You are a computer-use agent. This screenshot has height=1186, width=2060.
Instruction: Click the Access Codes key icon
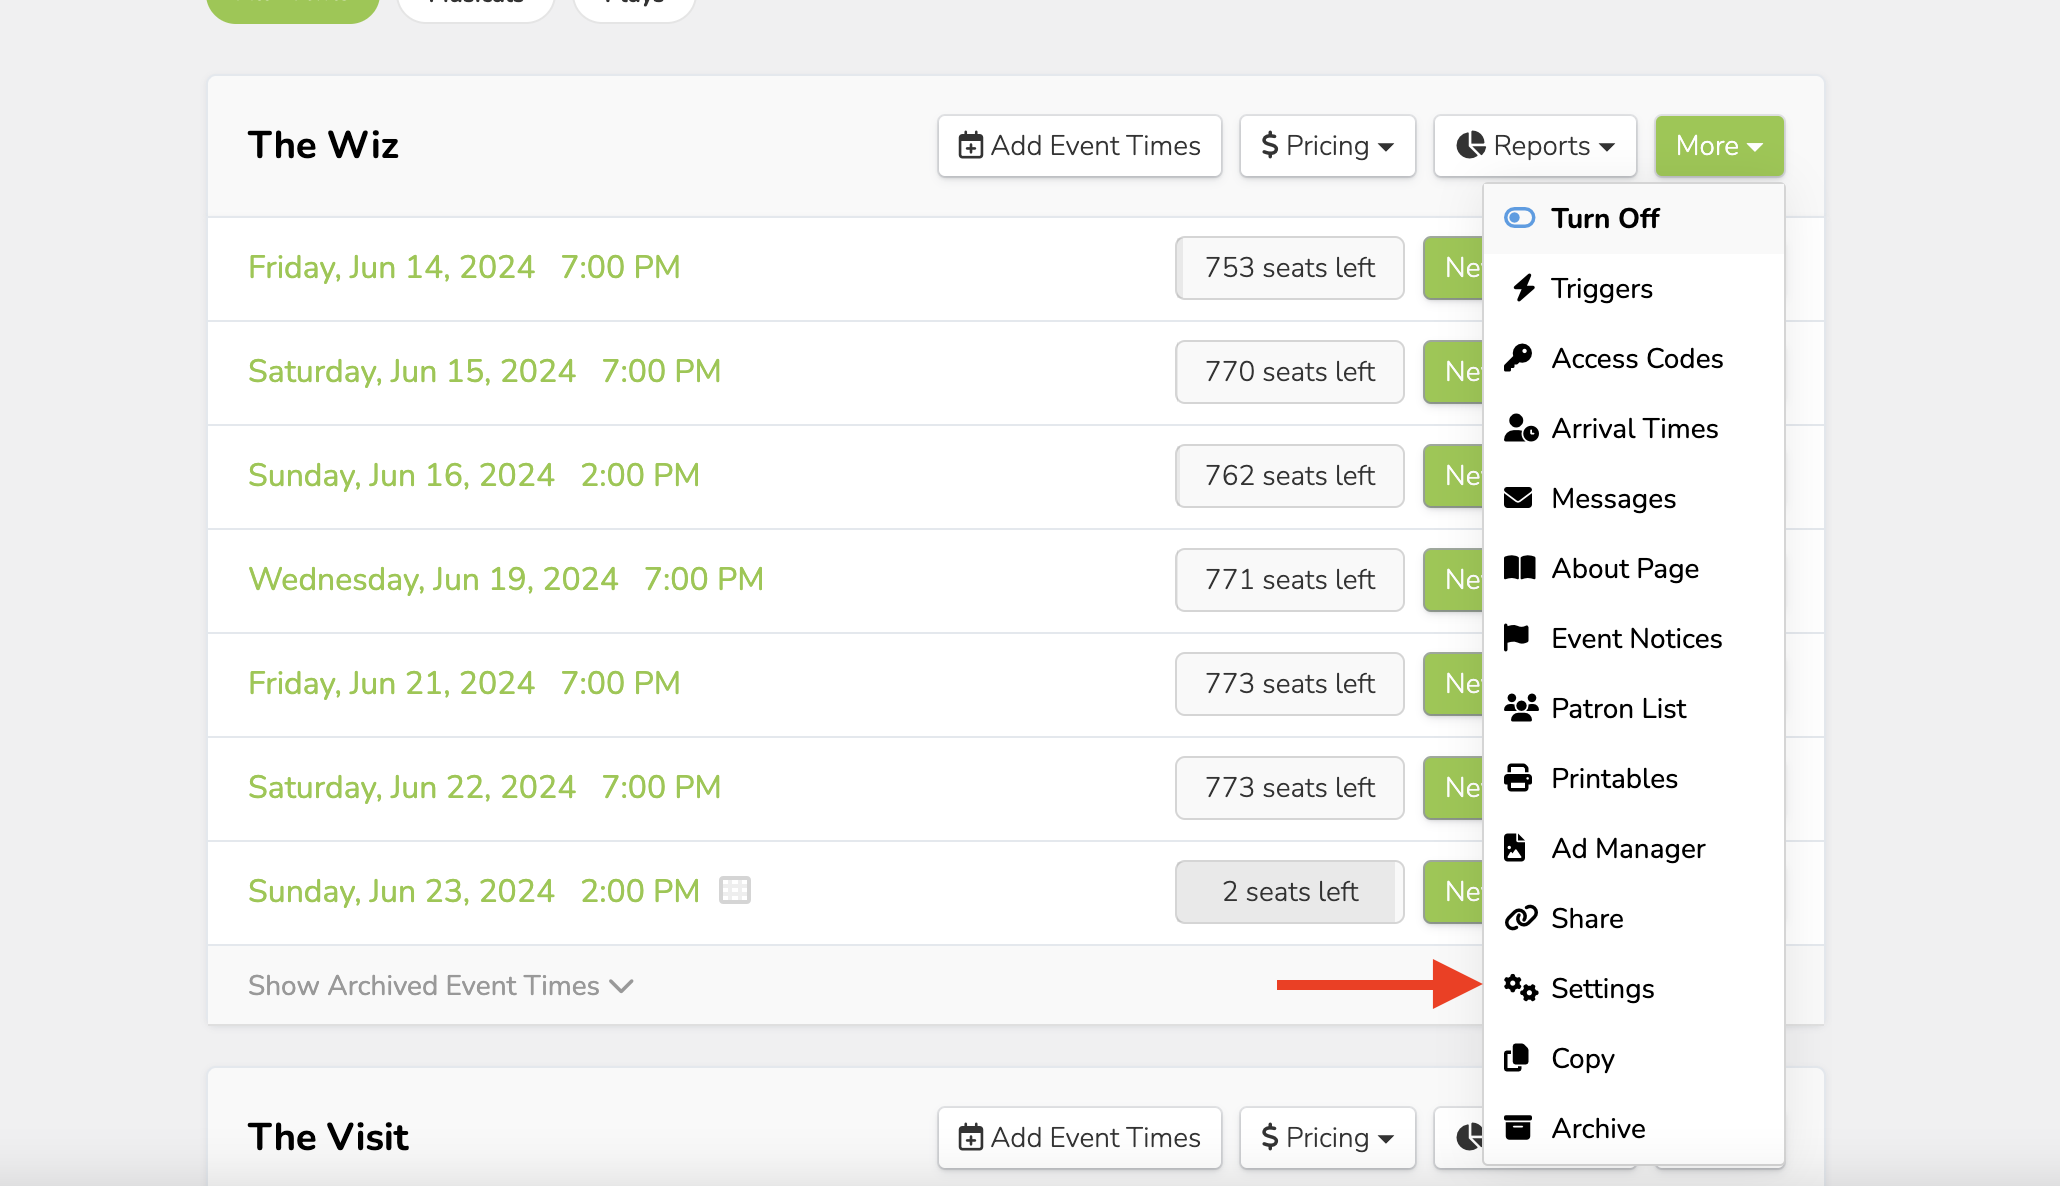pyautogui.click(x=1519, y=358)
